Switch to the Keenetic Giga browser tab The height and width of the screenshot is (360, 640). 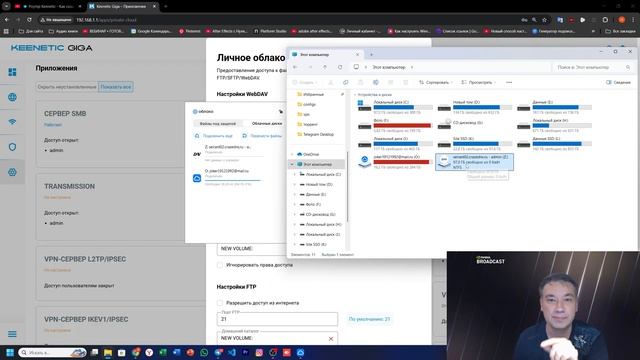point(122,6)
